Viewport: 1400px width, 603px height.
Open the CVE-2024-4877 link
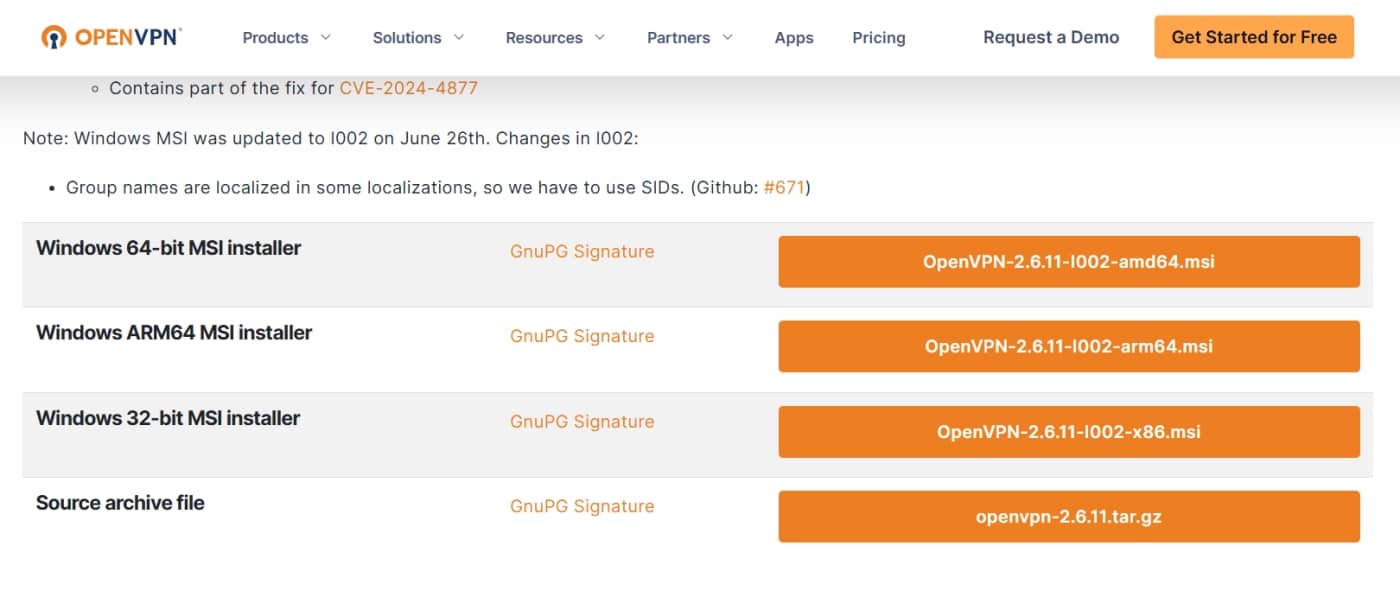pyautogui.click(x=409, y=88)
